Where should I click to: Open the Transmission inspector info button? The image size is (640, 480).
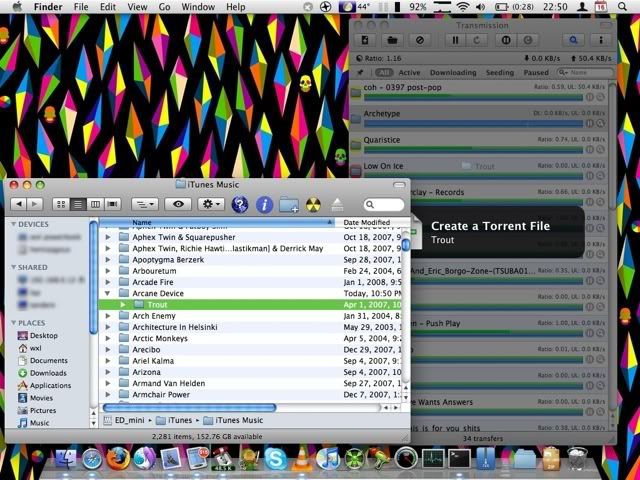point(601,40)
